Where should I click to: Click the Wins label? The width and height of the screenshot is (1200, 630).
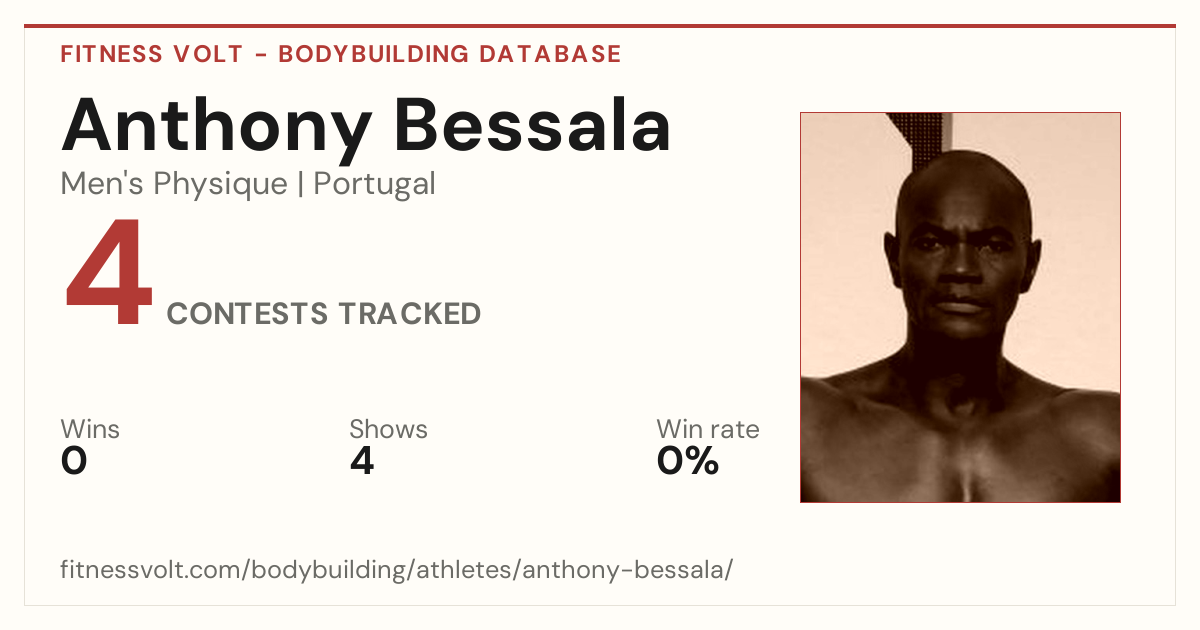coord(90,430)
